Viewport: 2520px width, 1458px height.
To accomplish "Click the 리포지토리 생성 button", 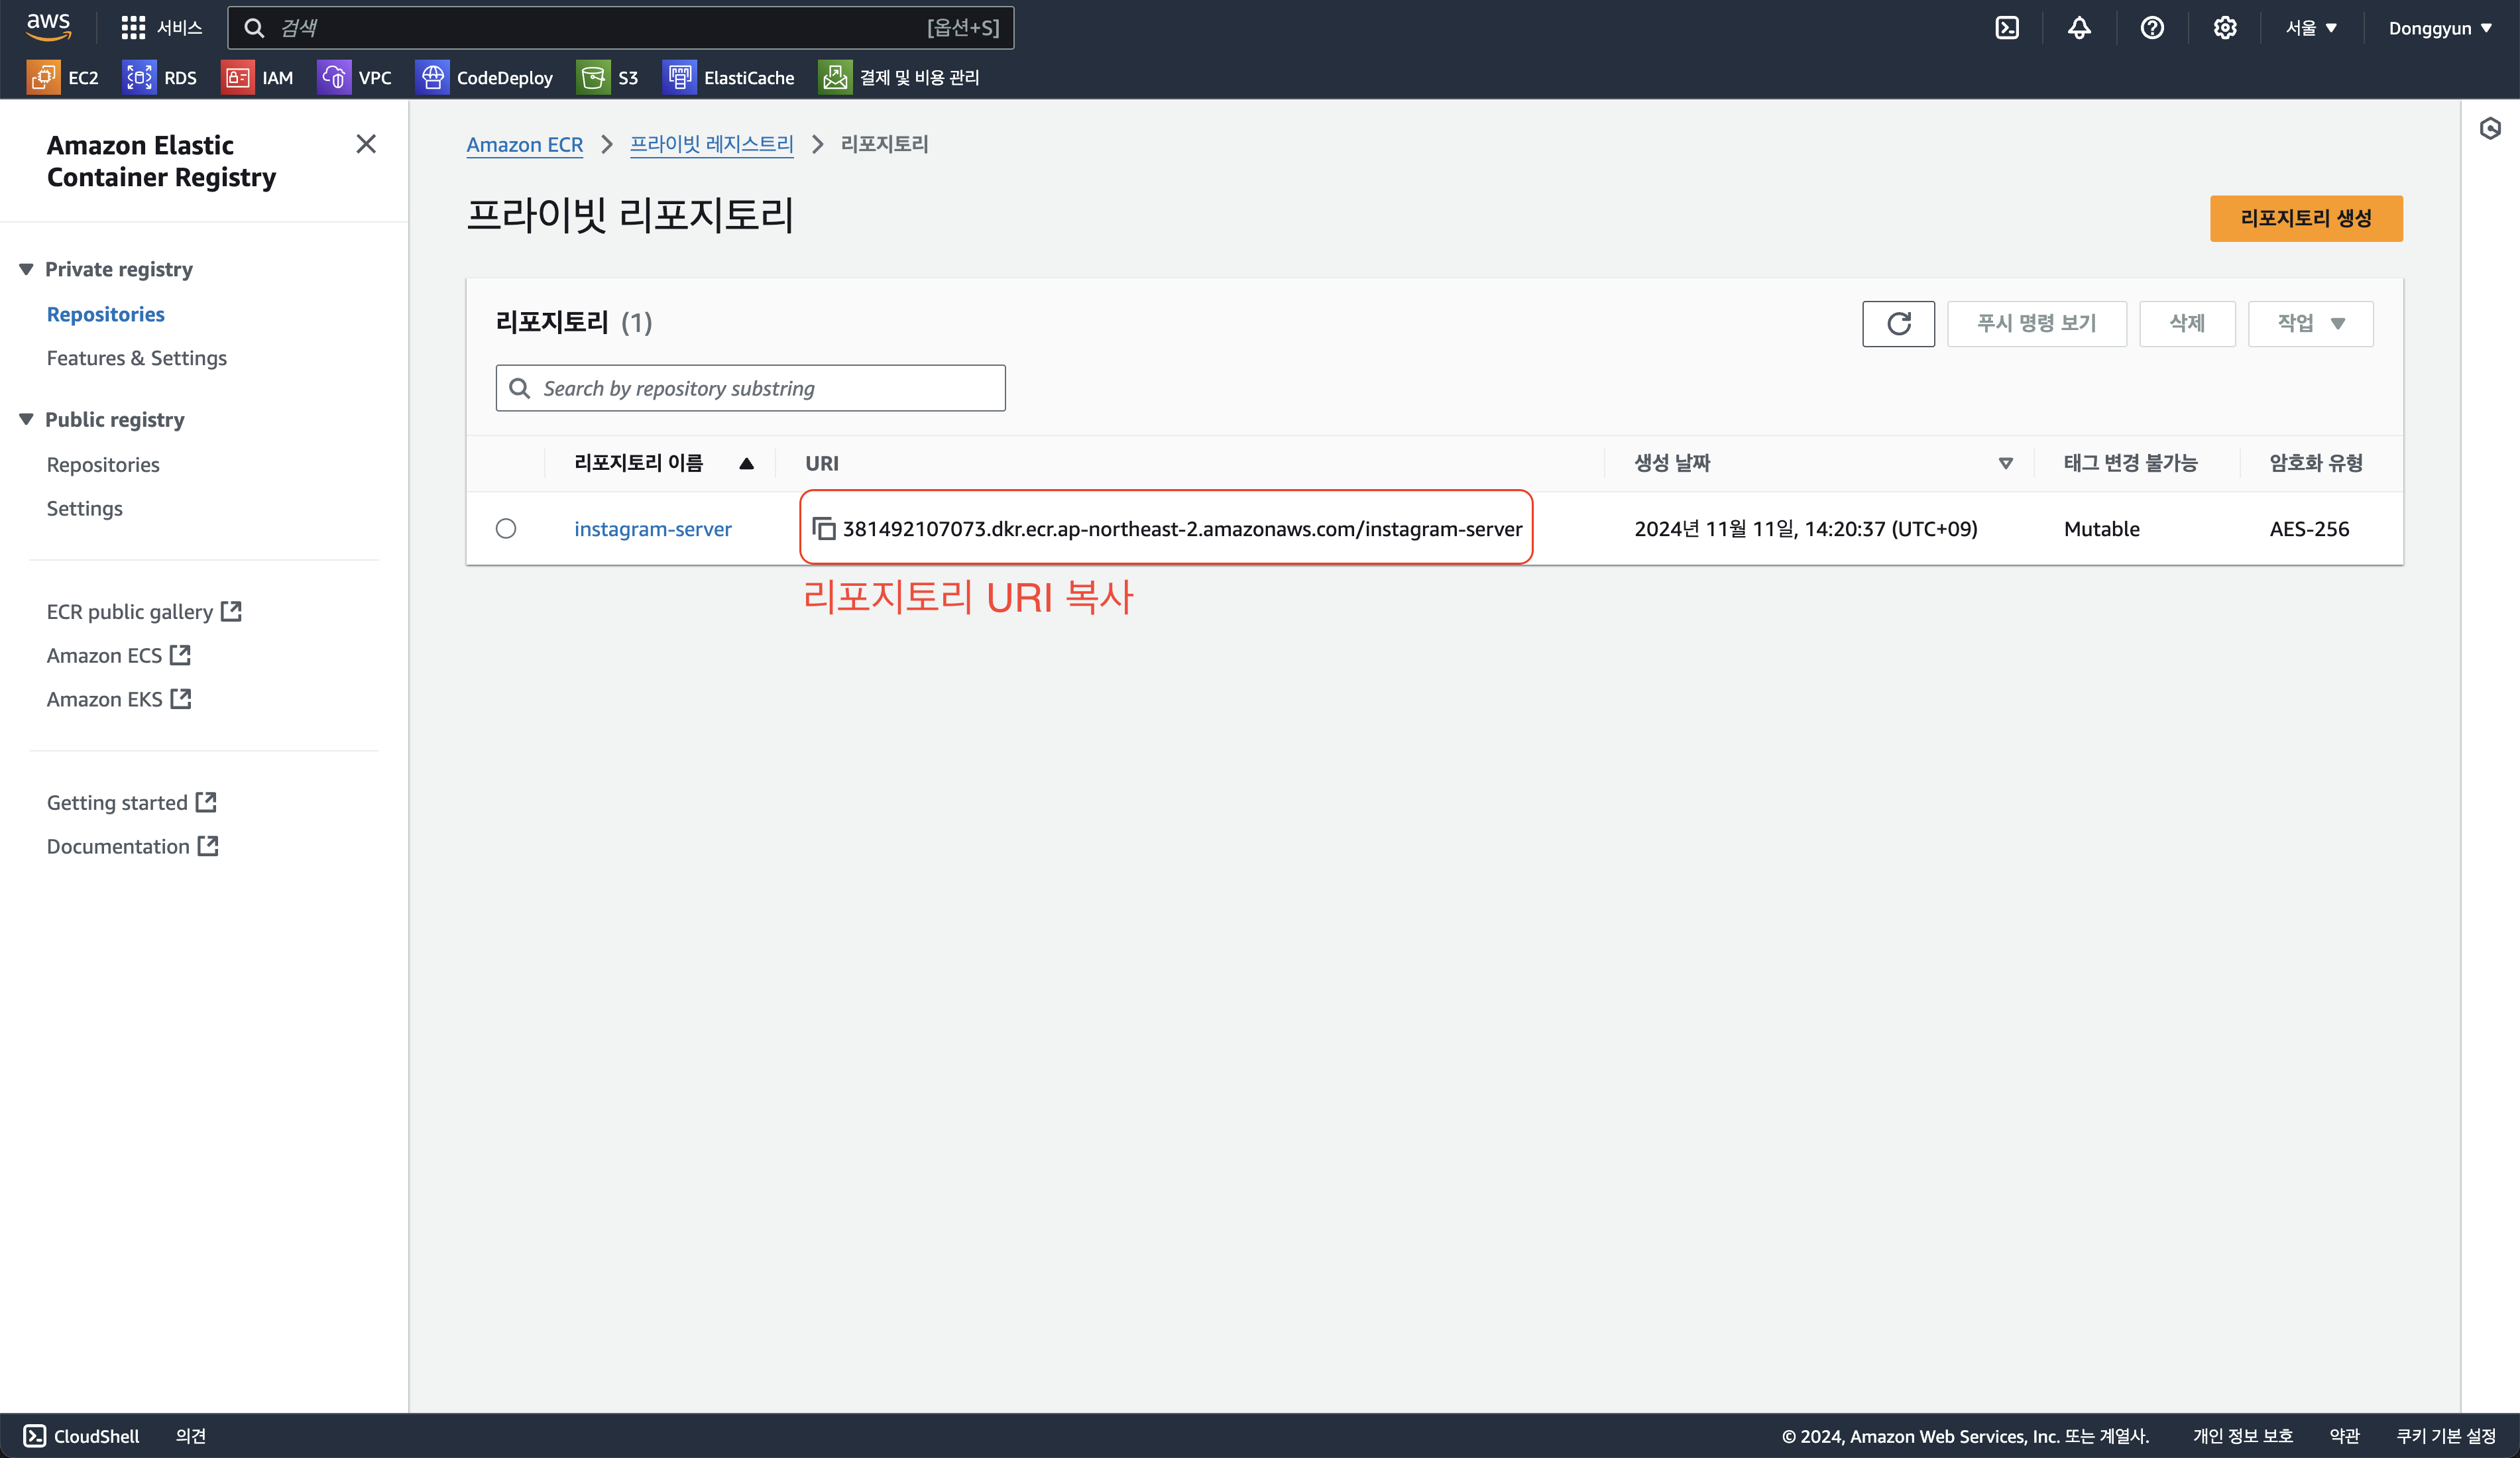I will (2305, 218).
